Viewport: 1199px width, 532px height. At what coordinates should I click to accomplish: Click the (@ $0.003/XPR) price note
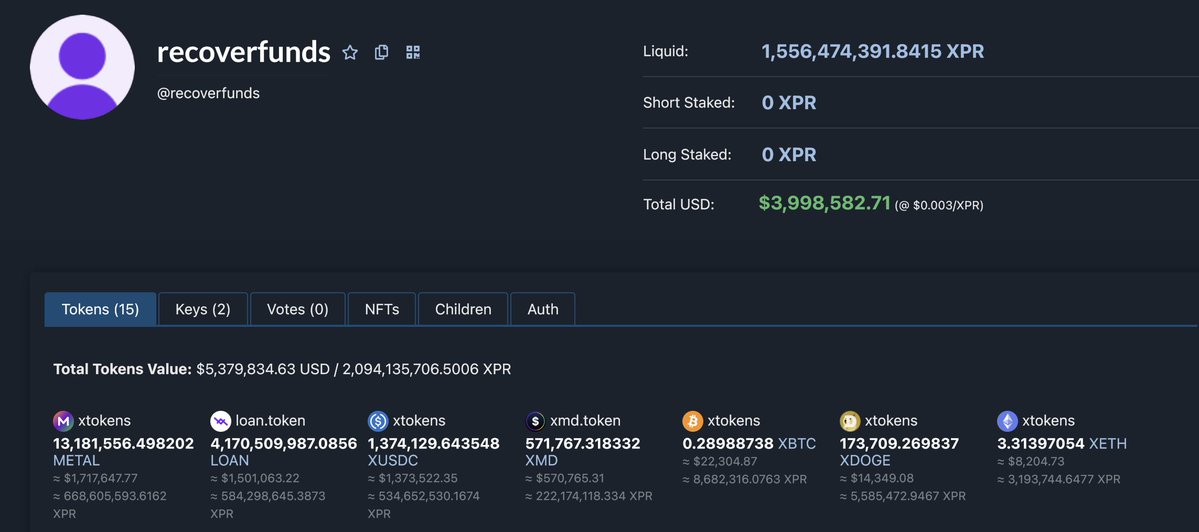(x=939, y=206)
